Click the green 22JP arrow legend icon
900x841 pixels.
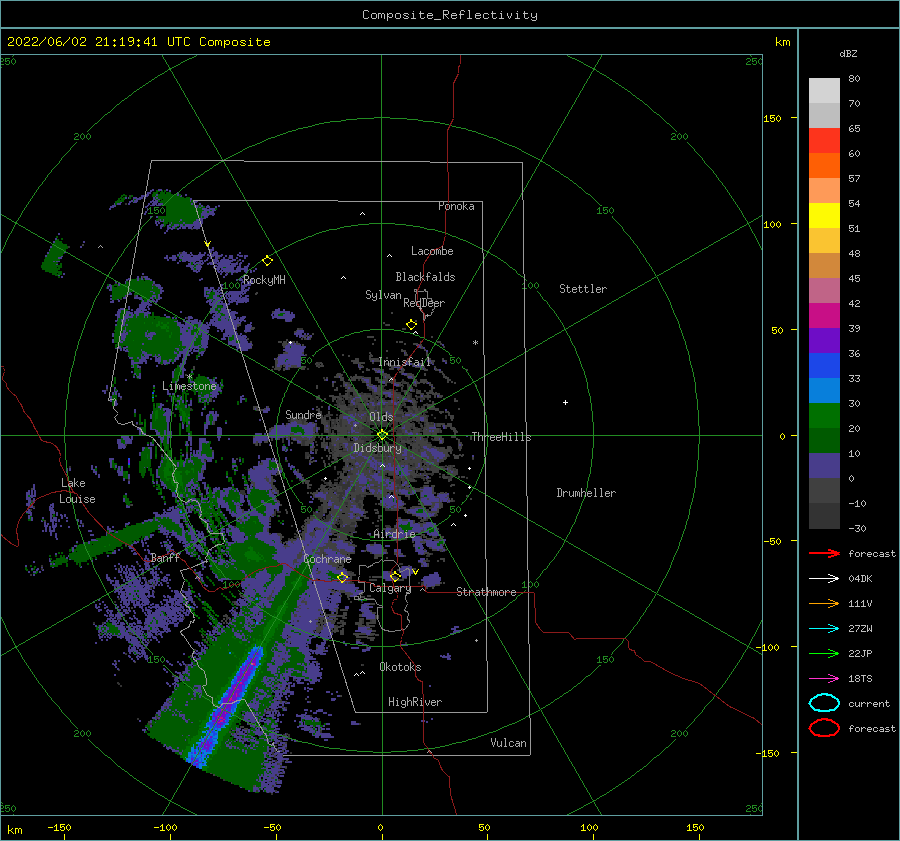pos(824,653)
